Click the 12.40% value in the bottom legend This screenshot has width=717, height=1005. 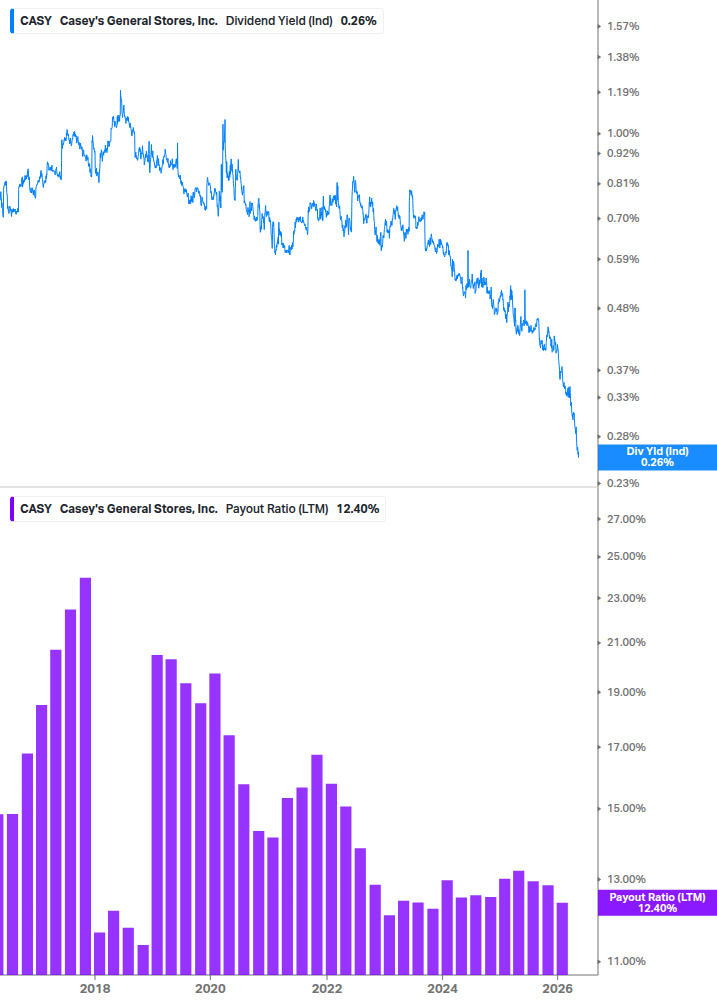click(x=358, y=509)
